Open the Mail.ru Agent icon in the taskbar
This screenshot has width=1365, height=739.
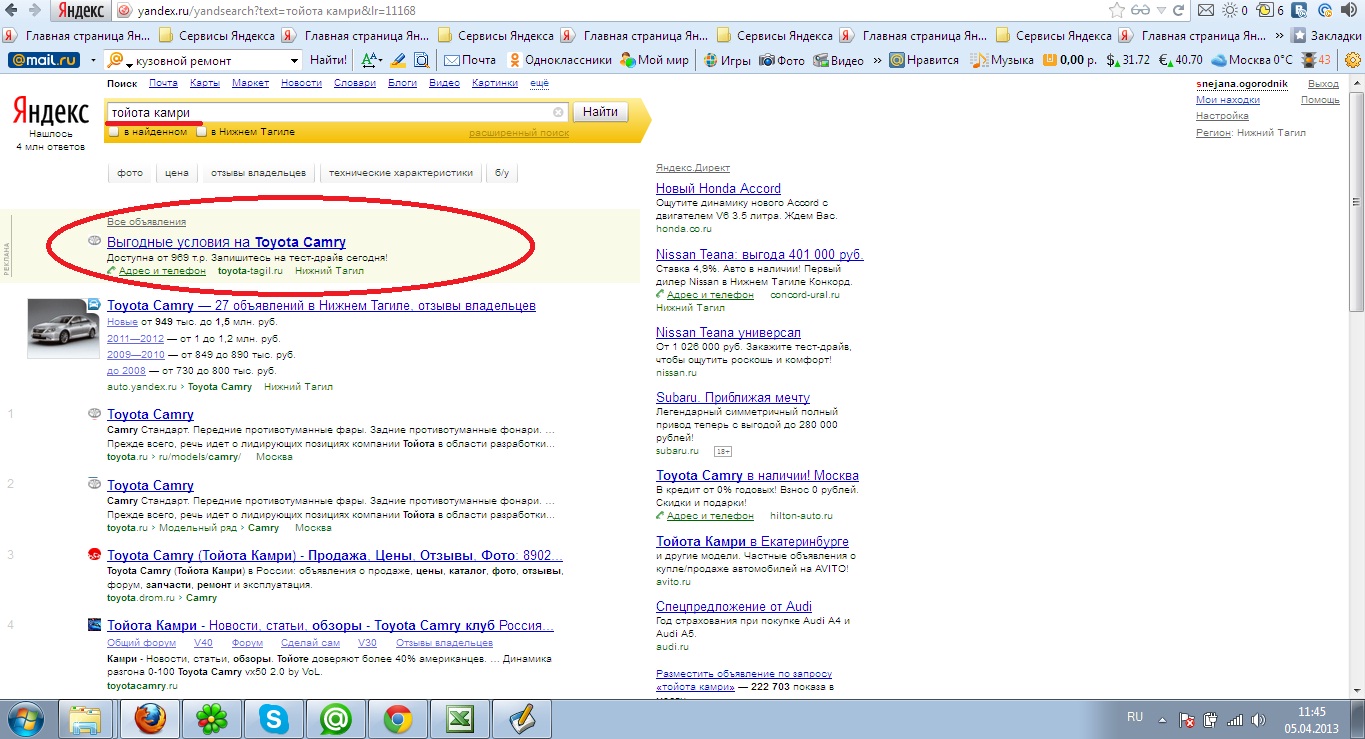point(336,718)
